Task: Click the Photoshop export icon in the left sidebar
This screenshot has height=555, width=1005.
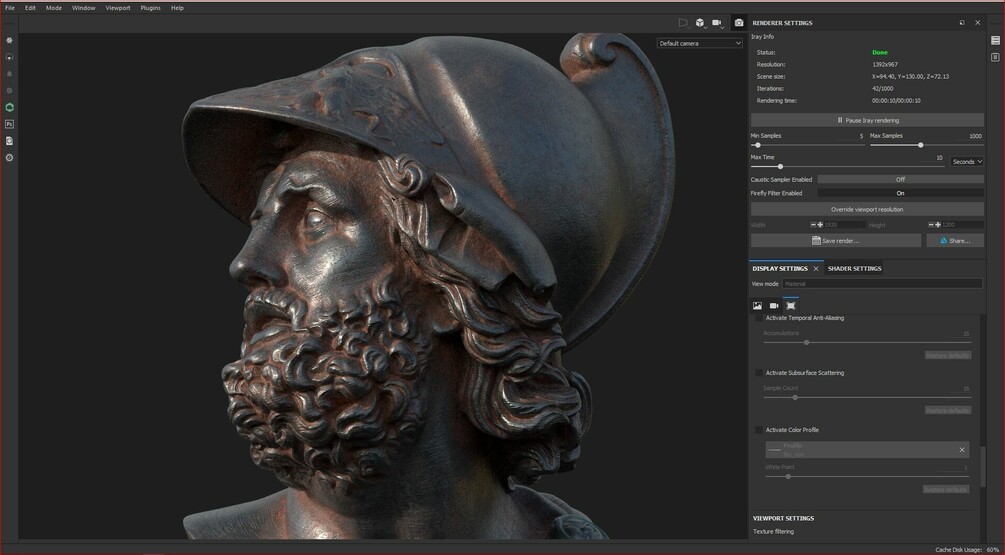Action: click(x=10, y=124)
